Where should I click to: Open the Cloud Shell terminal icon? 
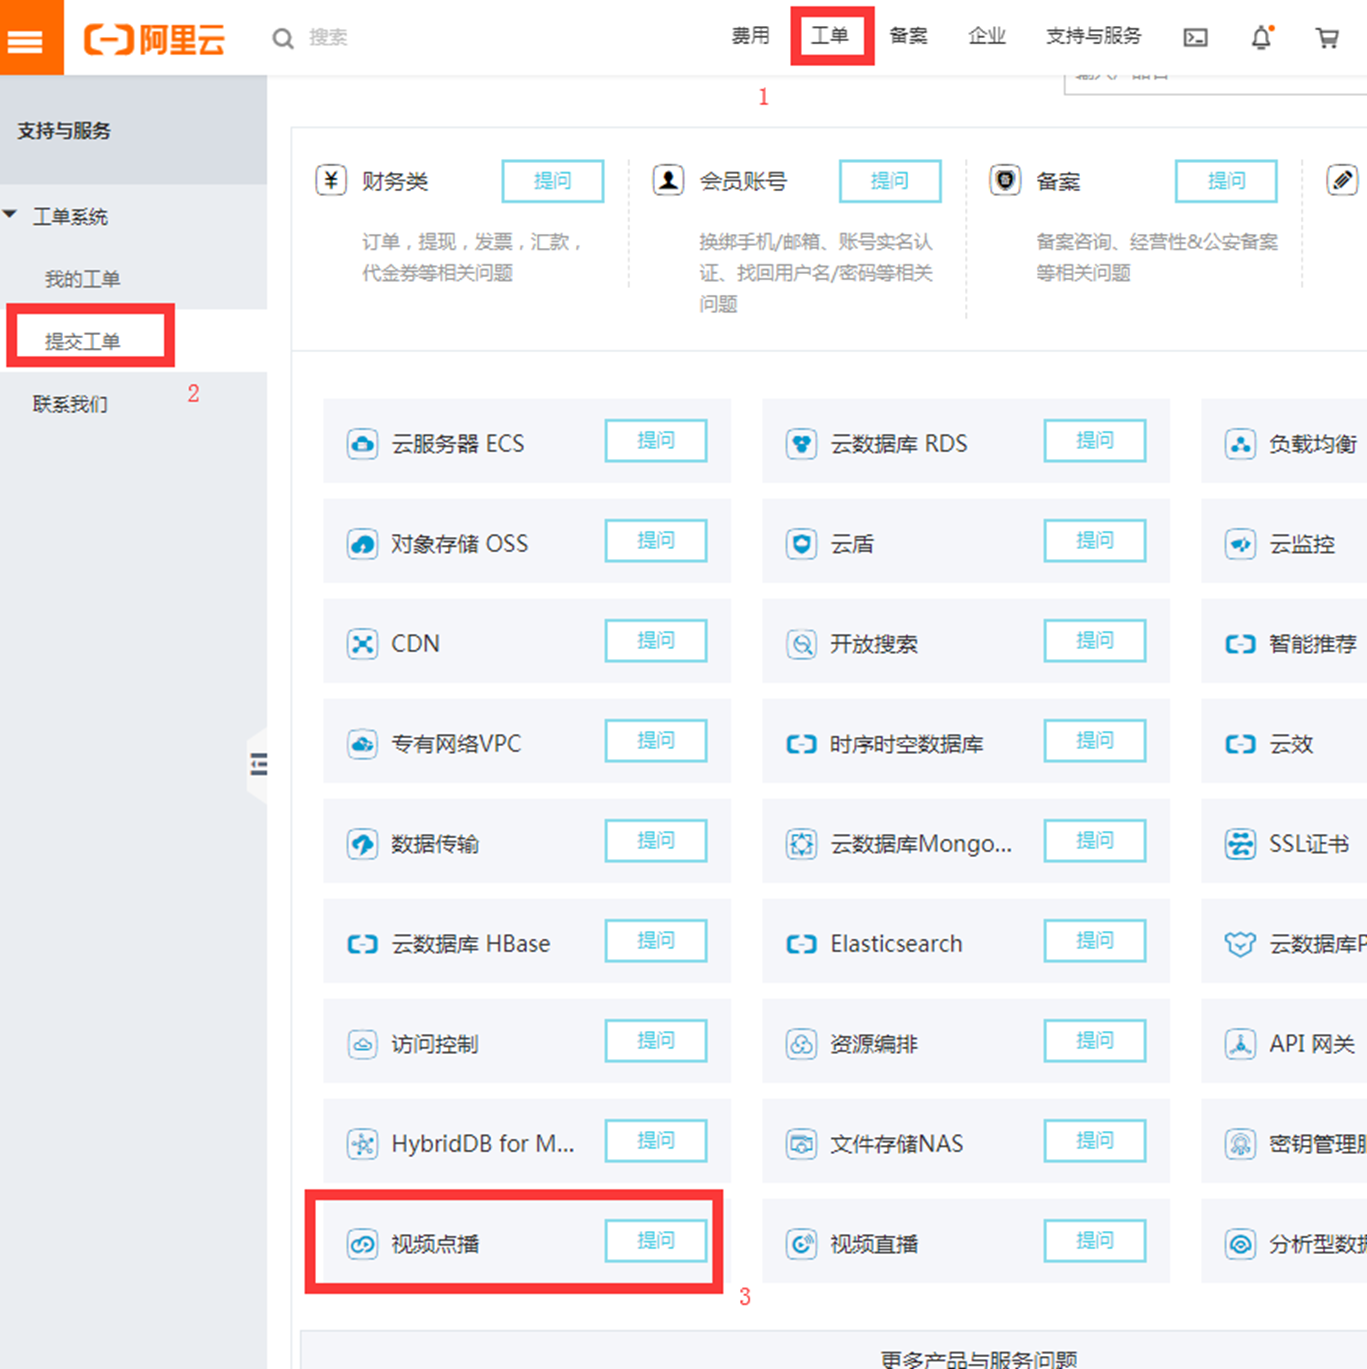point(1195,38)
